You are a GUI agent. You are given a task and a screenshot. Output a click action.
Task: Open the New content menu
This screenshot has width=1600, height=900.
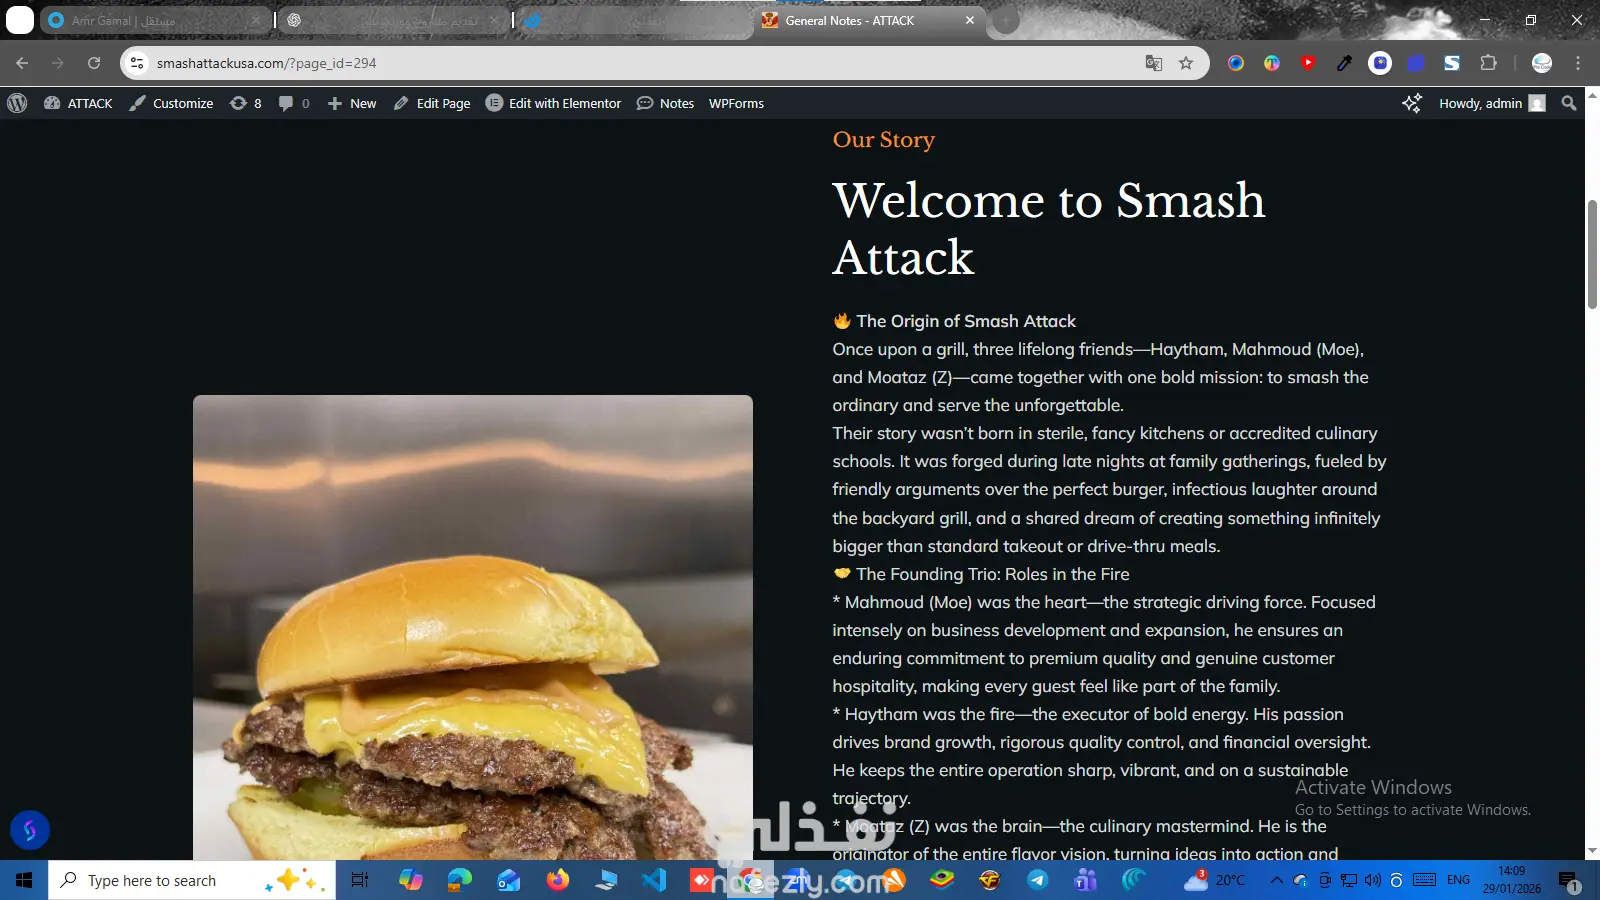352,103
